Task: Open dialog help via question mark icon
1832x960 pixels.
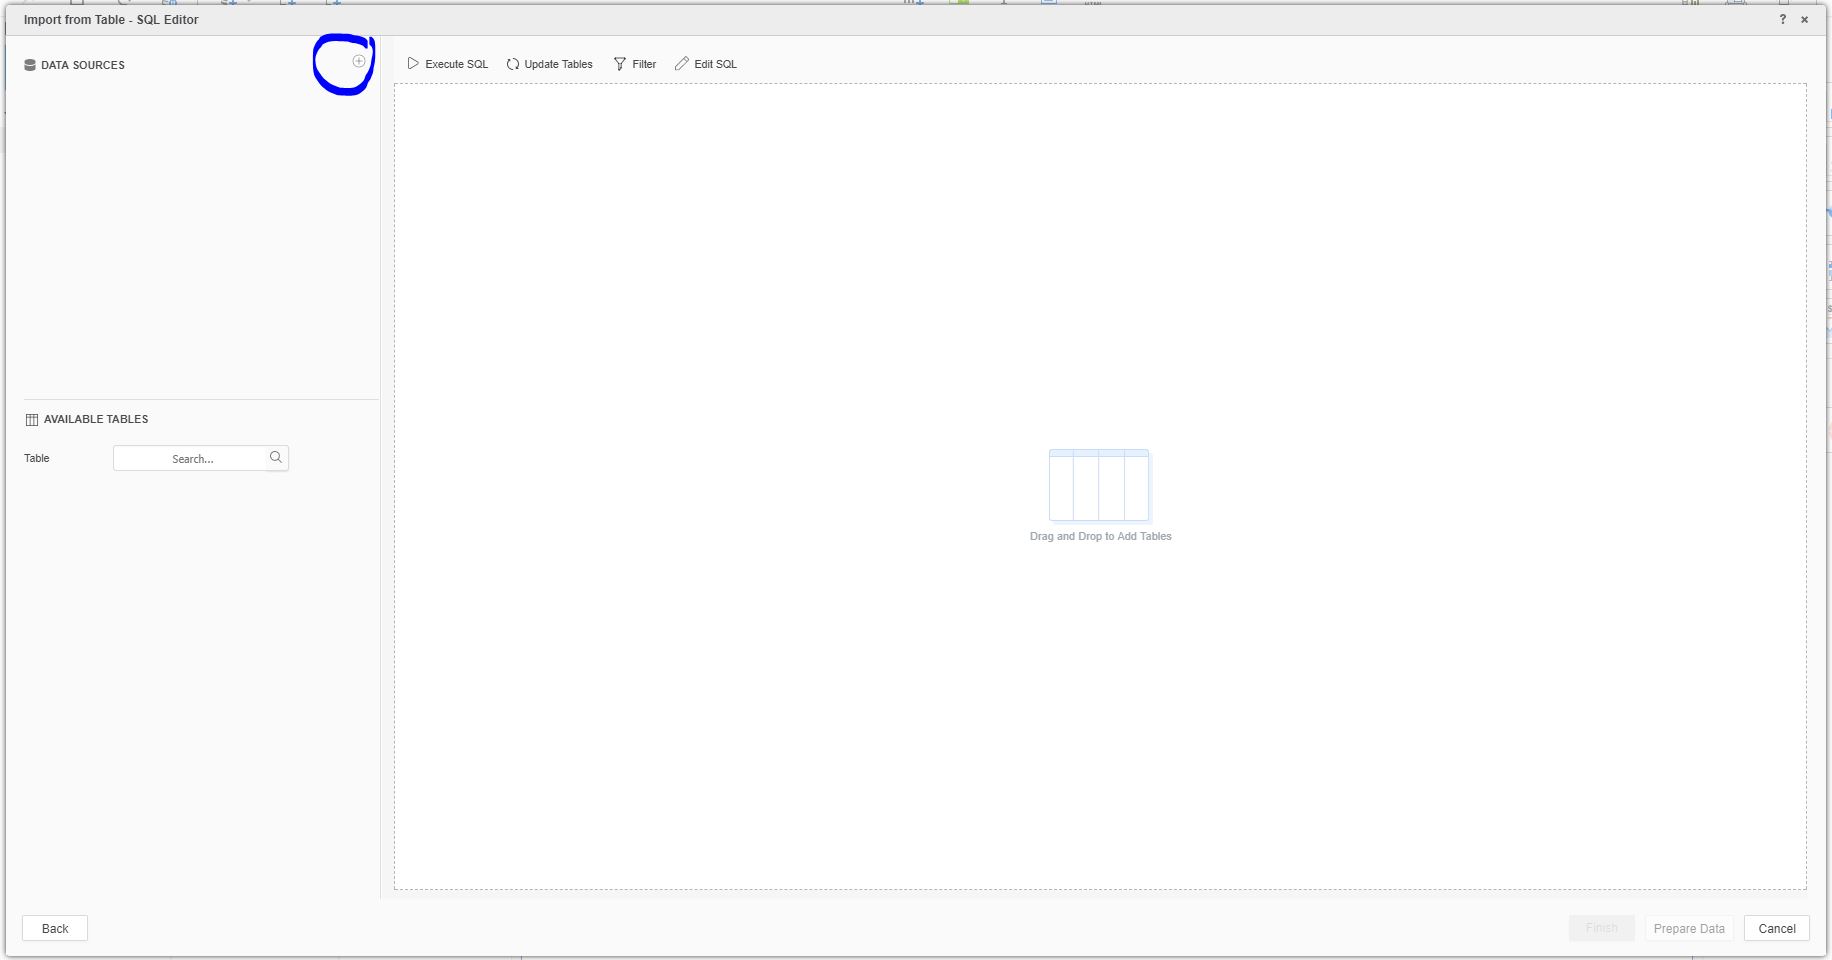Action: [x=1783, y=19]
